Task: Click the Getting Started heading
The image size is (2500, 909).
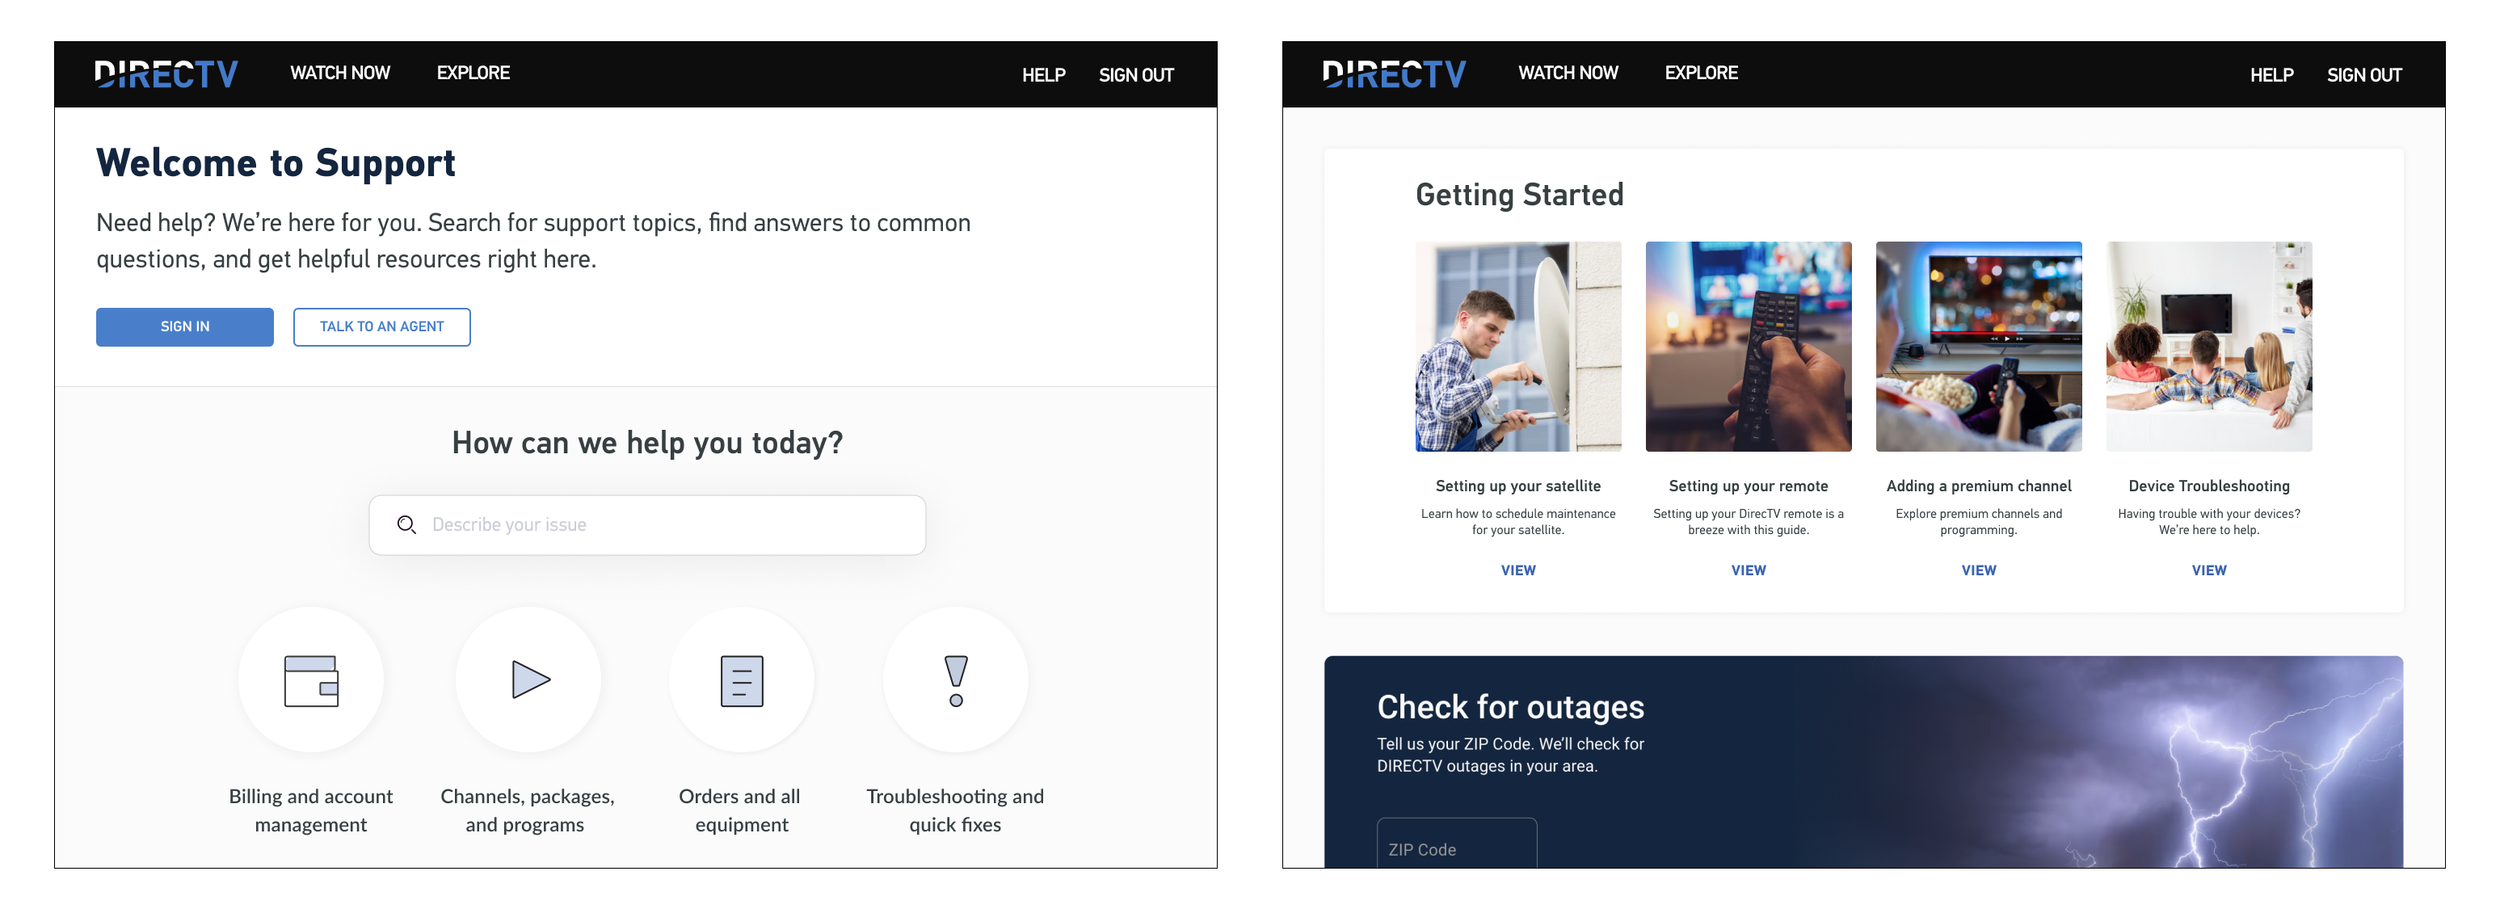Action: coord(1519,194)
